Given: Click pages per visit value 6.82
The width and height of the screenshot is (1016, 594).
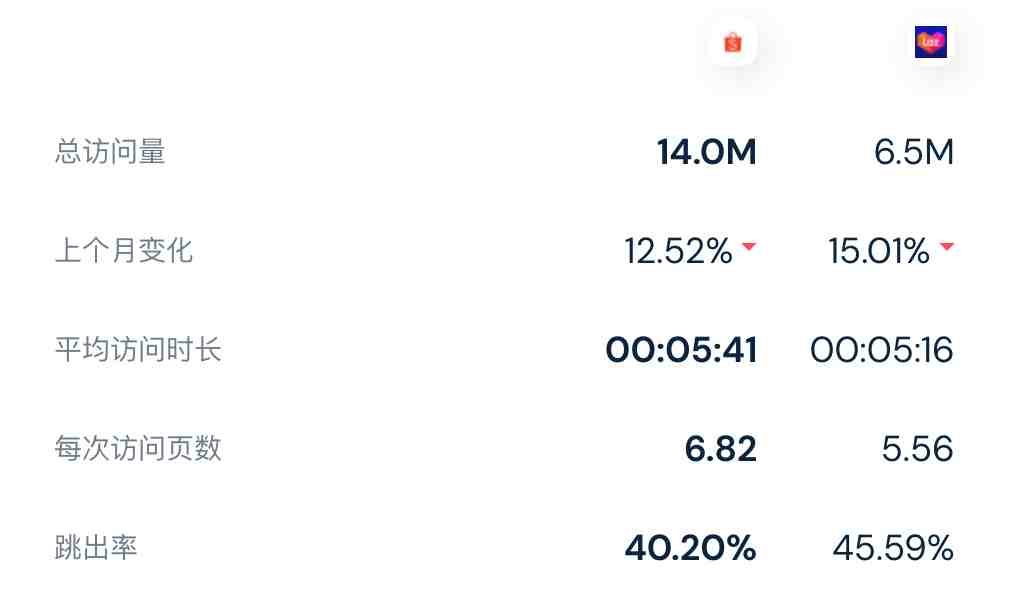Looking at the screenshot, I should [721, 449].
